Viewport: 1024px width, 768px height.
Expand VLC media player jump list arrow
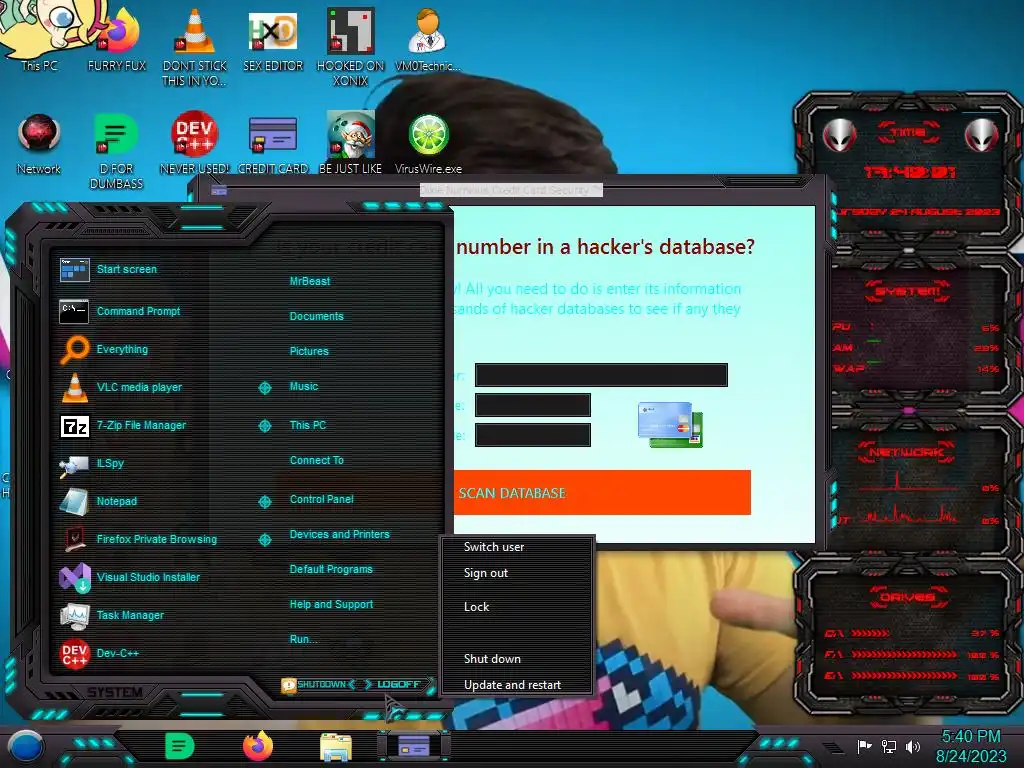pyautogui.click(x=264, y=388)
